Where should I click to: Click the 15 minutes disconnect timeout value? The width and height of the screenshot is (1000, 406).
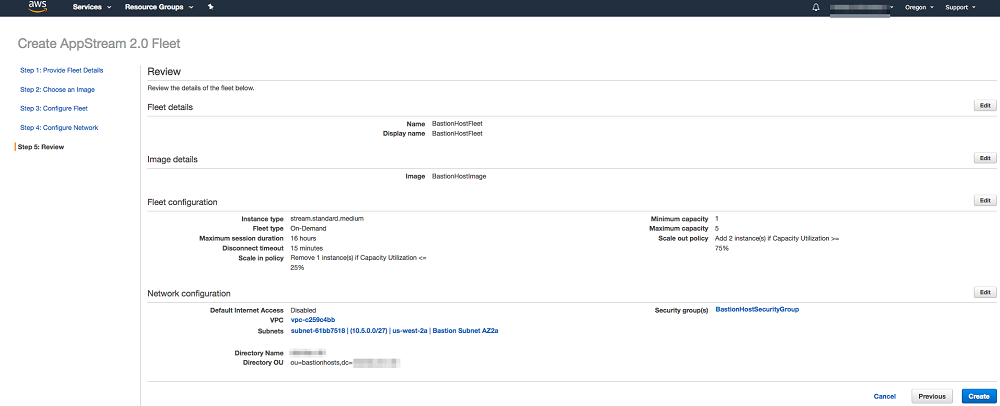tap(307, 248)
